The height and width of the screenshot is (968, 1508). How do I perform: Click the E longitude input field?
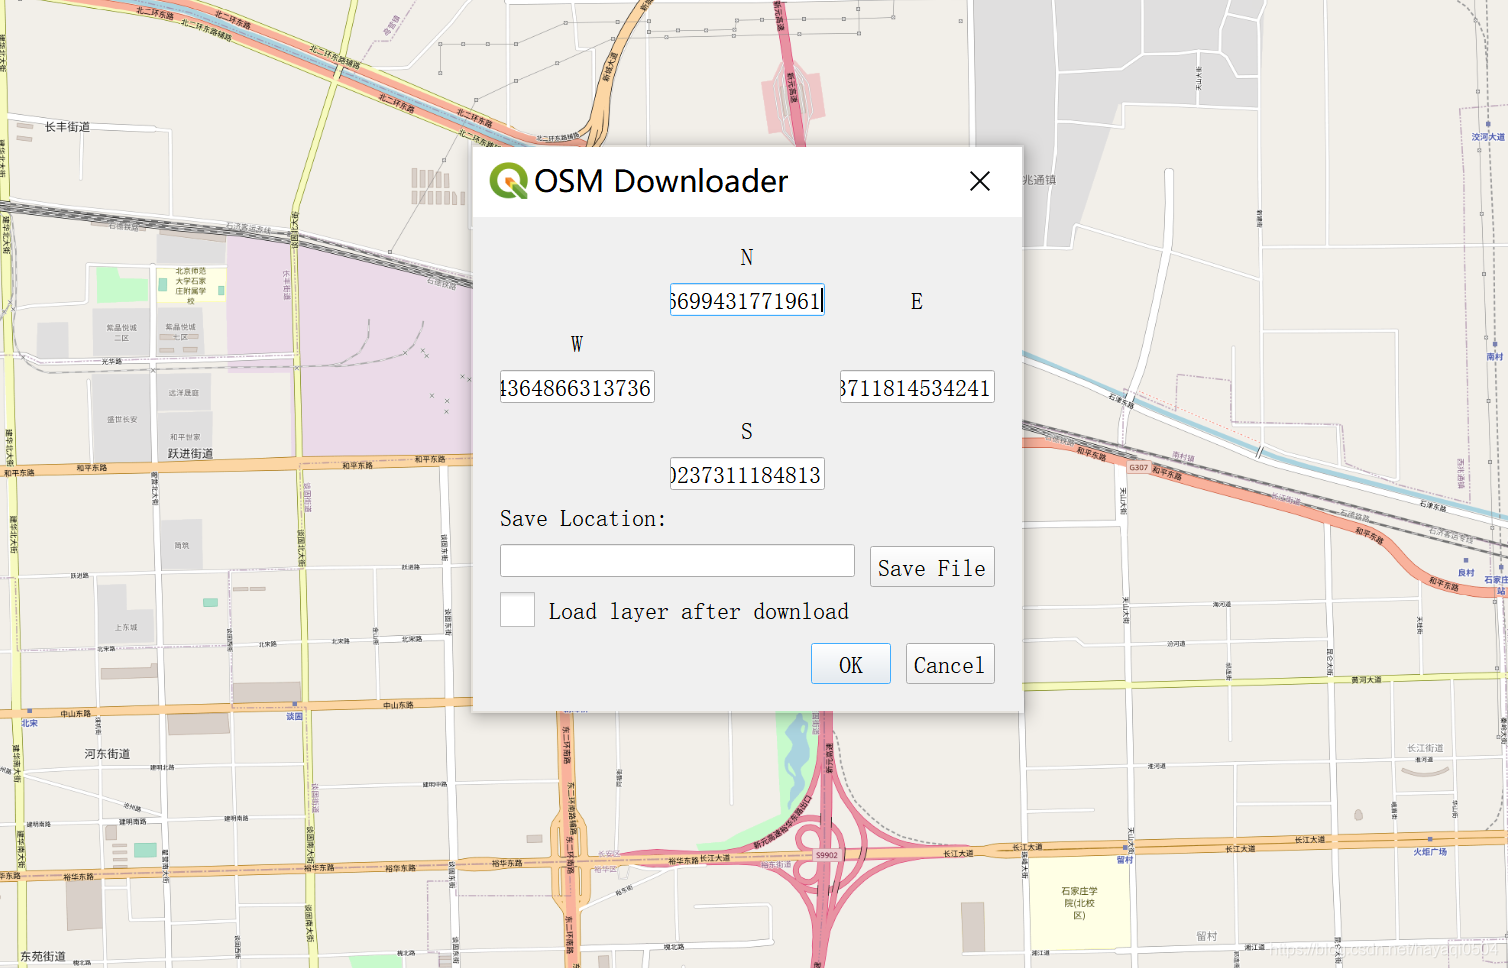tap(917, 387)
